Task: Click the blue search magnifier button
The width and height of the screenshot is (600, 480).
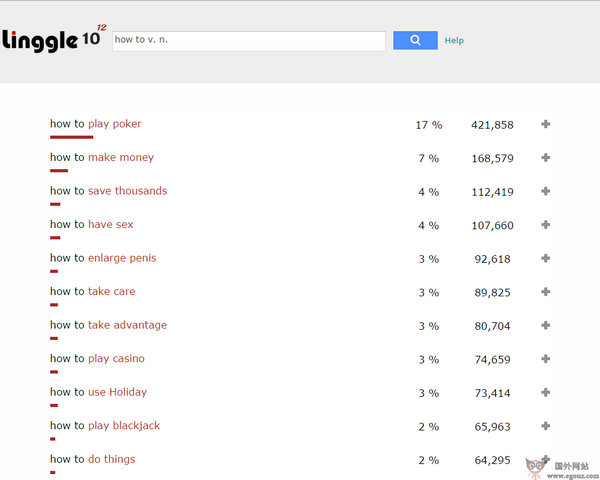Action: pos(415,41)
